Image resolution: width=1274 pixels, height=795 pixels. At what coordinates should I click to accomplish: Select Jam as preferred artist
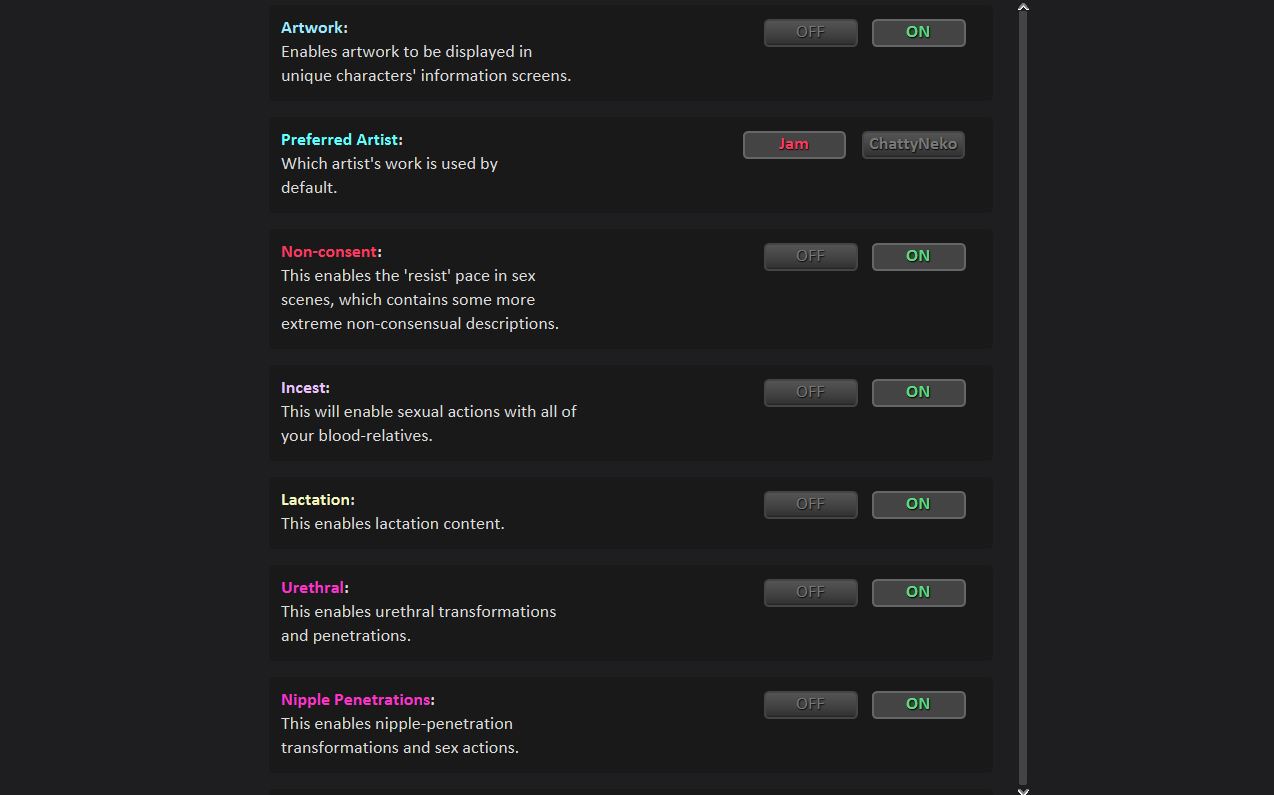click(x=794, y=144)
